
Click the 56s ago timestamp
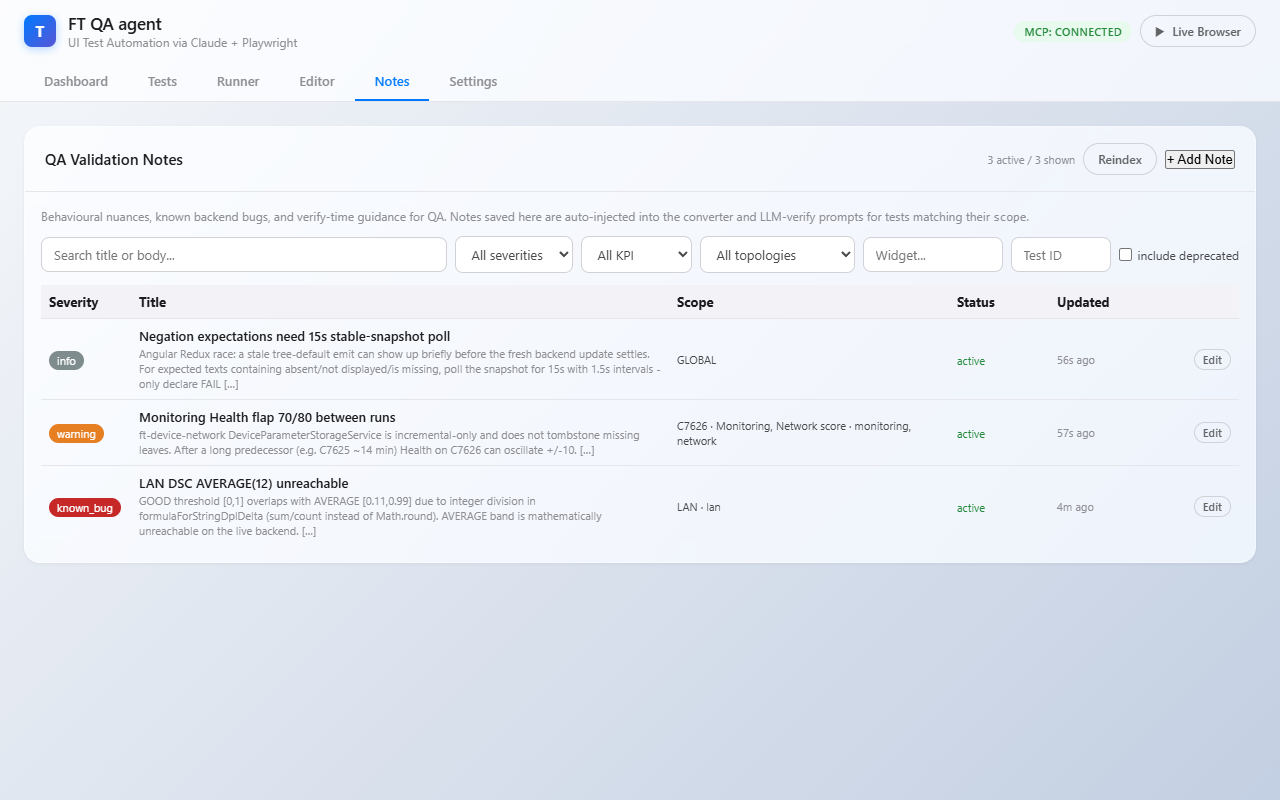coord(1076,360)
